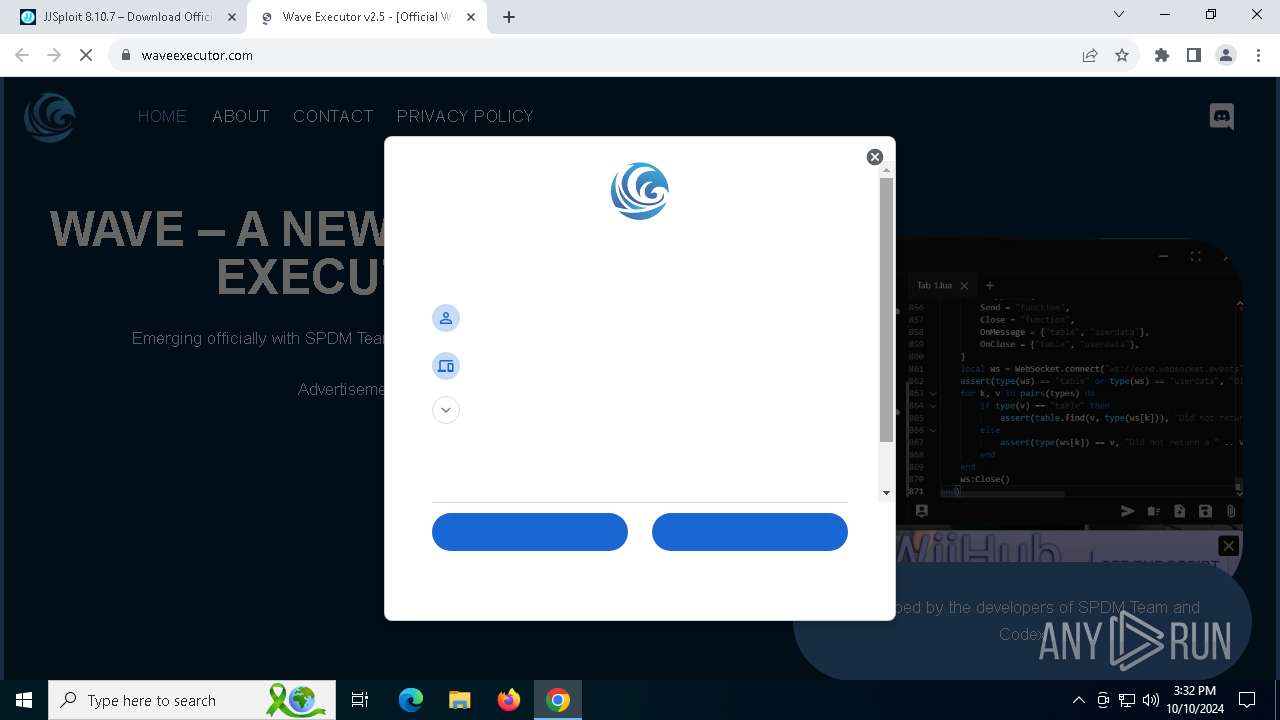
Task: Close the JJSploit browser tab
Action: 232,17
